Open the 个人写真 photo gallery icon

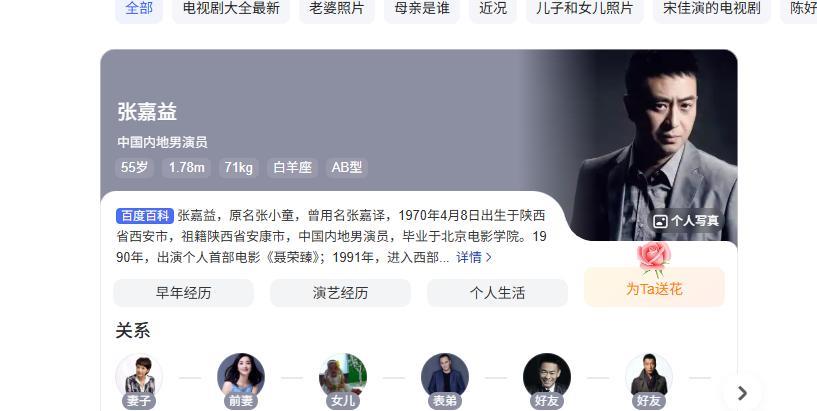click(660, 221)
